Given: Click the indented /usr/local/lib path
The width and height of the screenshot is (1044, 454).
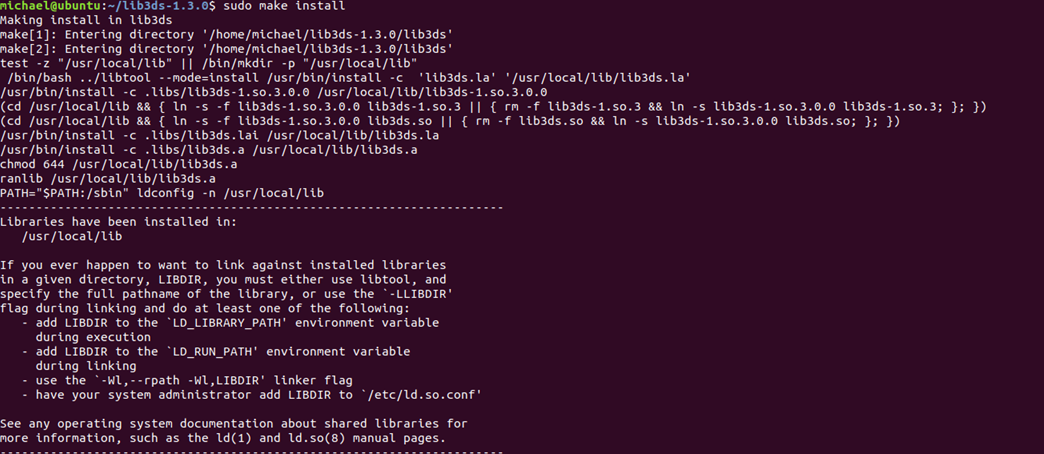Looking at the screenshot, I should coord(72,236).
